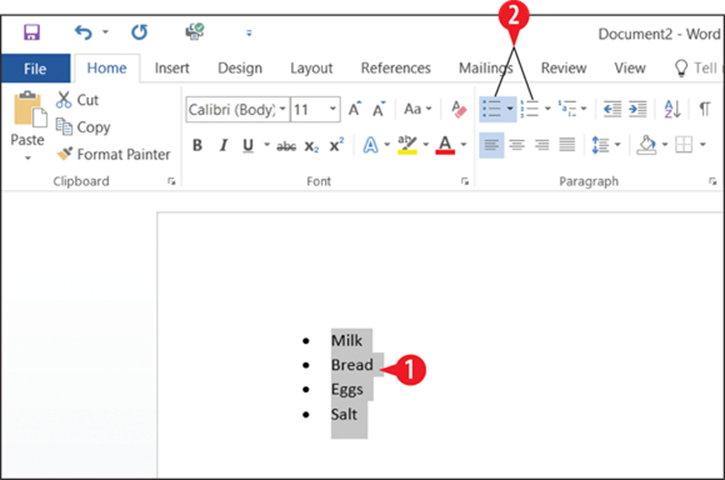725x480 pixels.
Task: Align text left
Action: pos(492,145)
